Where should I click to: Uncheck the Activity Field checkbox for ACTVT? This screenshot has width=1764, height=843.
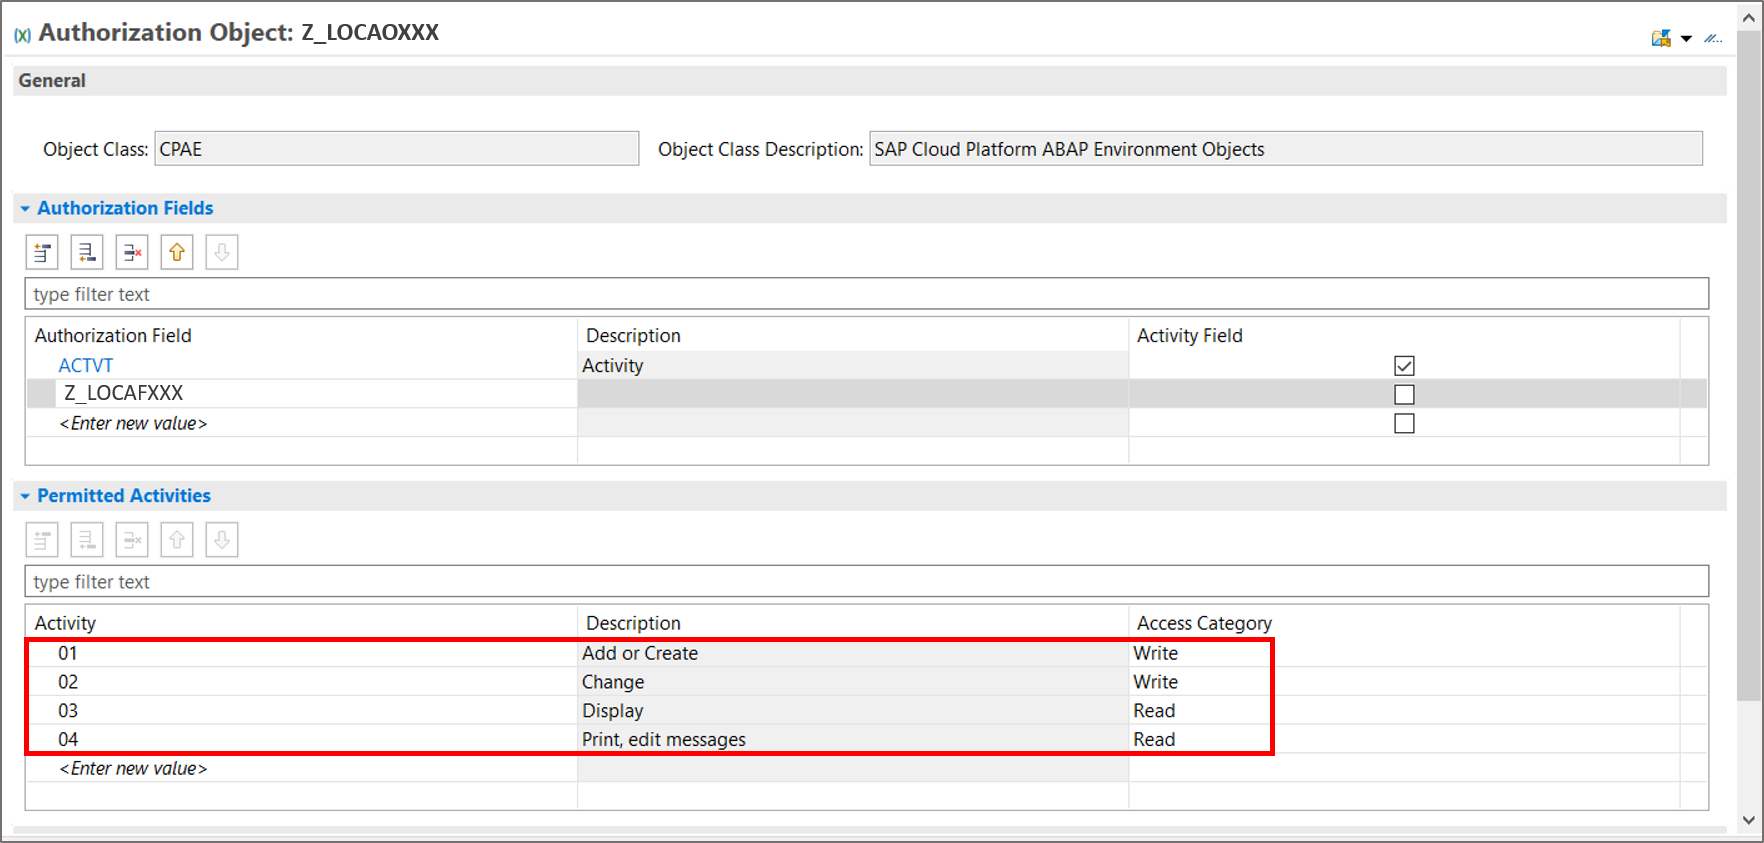click(1404, 366)
